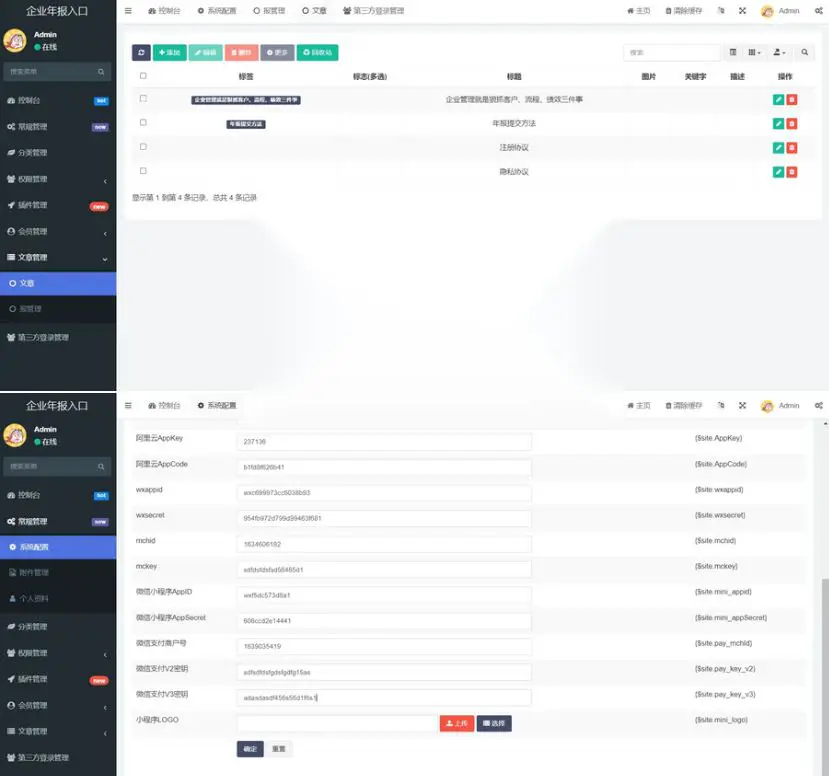This screenshot has height=776, width=829.
Task: Click the magnifier icon right of the table toolbar
Action: pyautogui.click(x=804, y=52)
